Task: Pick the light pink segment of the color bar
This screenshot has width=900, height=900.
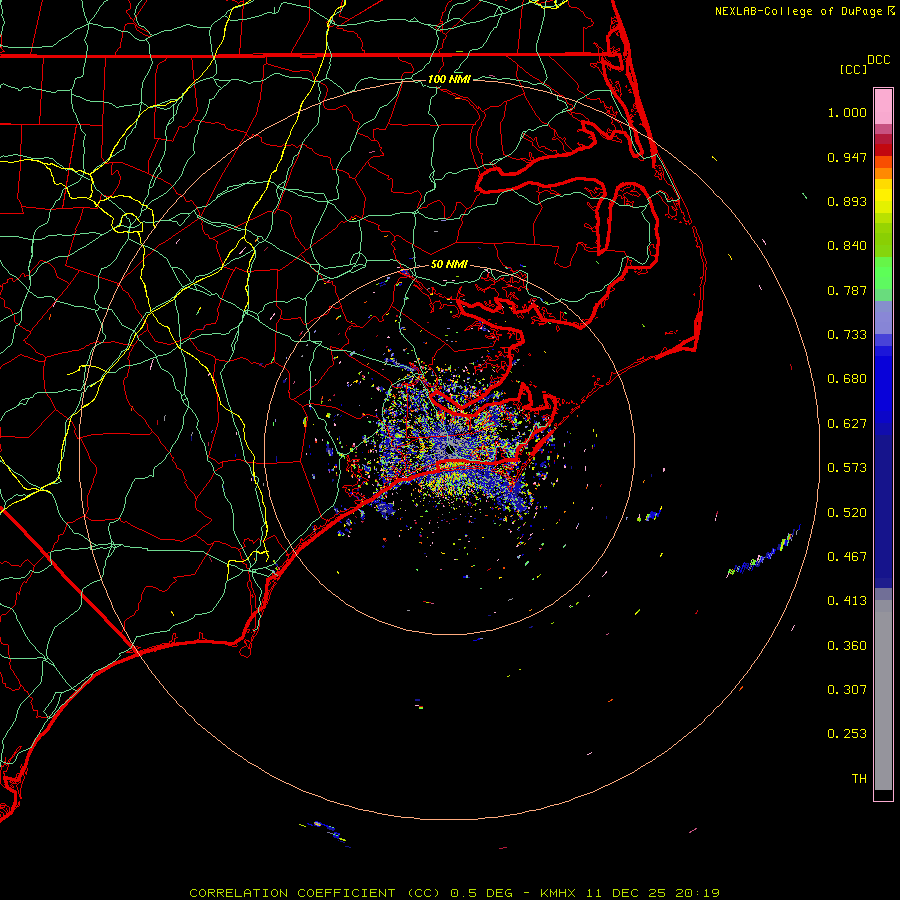Action: (883, 107)
